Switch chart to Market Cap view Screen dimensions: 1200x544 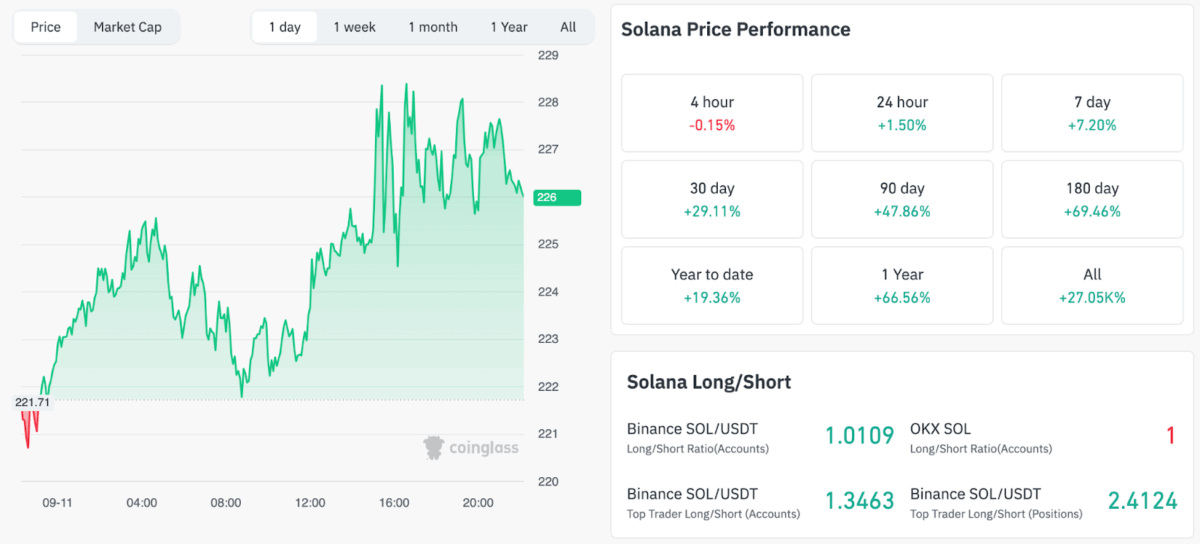(x=127, y=27)
